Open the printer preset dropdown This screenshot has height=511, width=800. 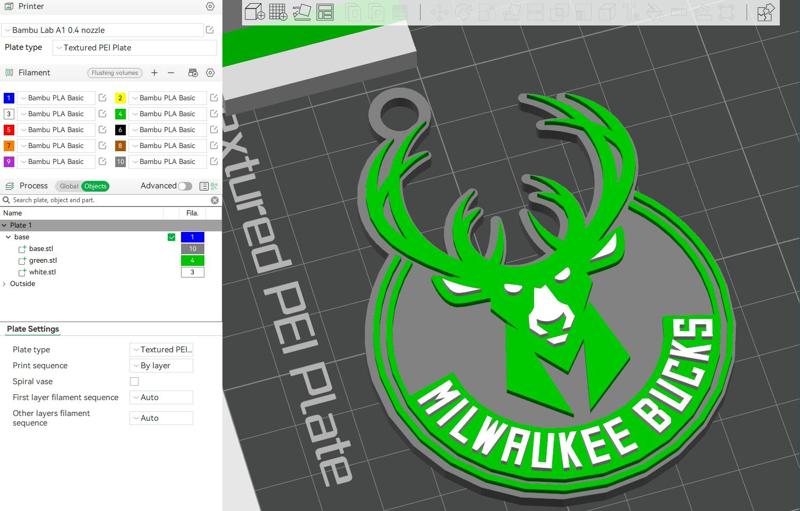tap(102, 30)
